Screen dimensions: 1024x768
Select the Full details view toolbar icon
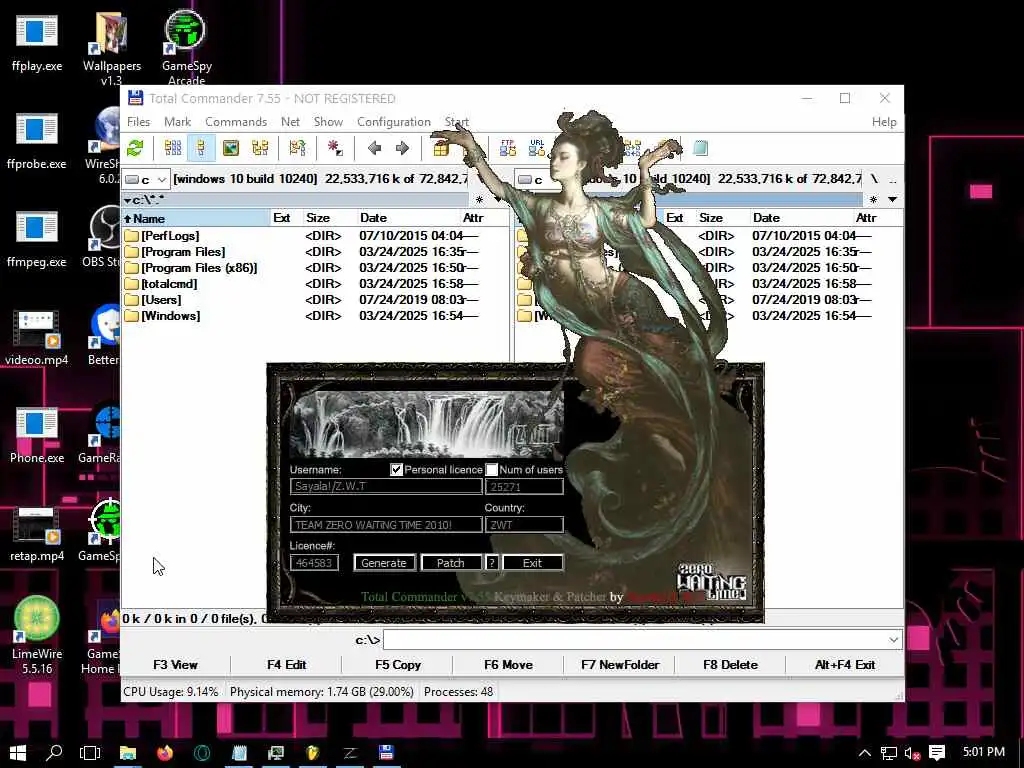[x=201, y=148]
